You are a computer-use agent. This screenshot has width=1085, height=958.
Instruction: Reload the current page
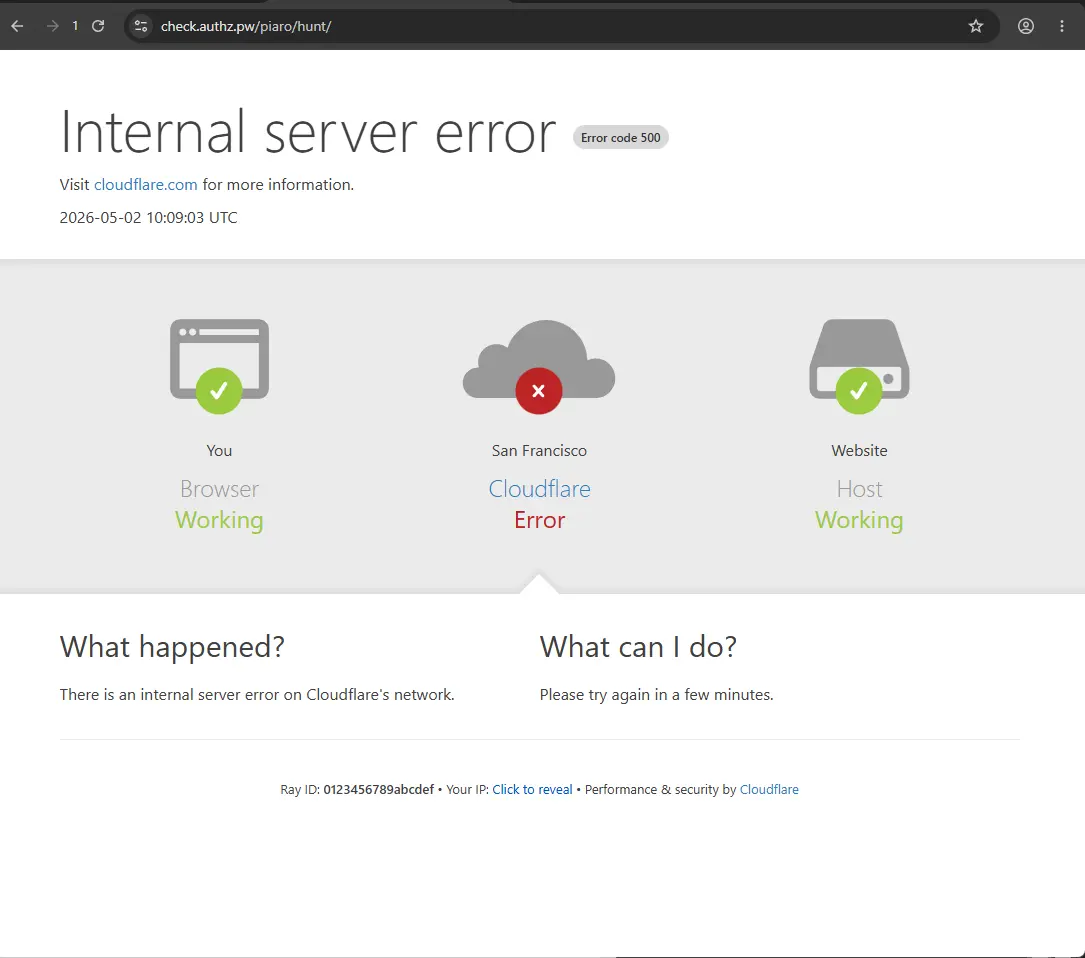click(98, 26)
